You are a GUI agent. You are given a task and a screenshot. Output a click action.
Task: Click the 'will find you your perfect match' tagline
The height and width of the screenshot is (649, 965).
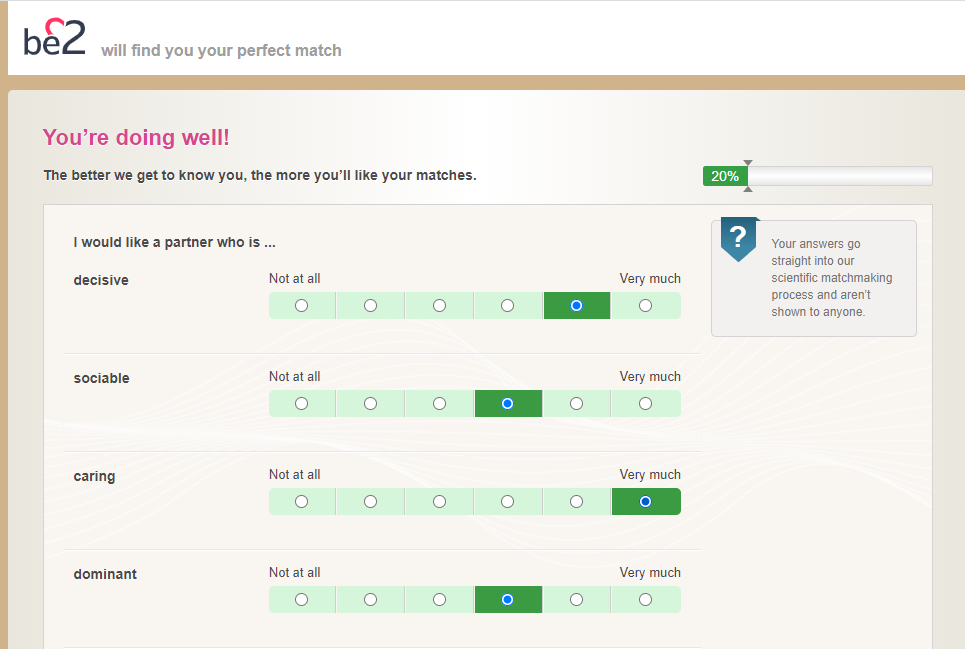click(221, 50)
